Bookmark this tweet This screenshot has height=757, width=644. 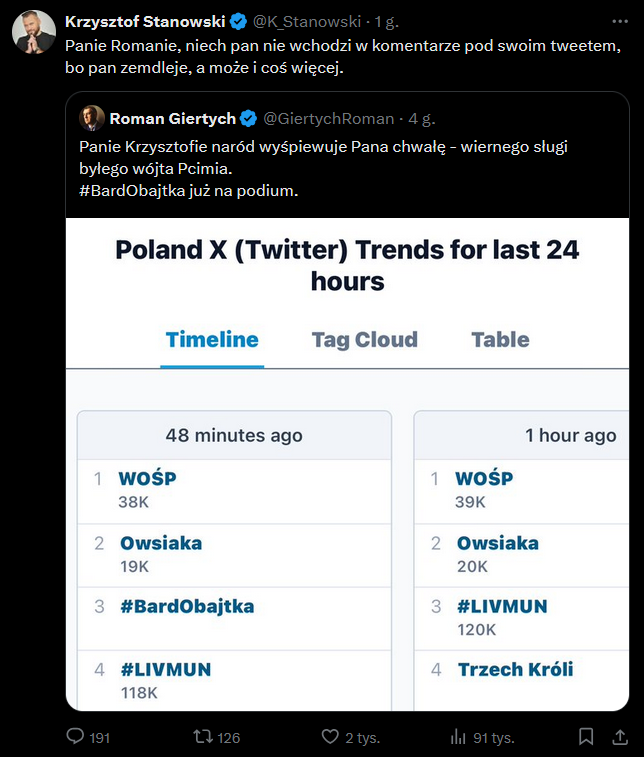(586, 737)
